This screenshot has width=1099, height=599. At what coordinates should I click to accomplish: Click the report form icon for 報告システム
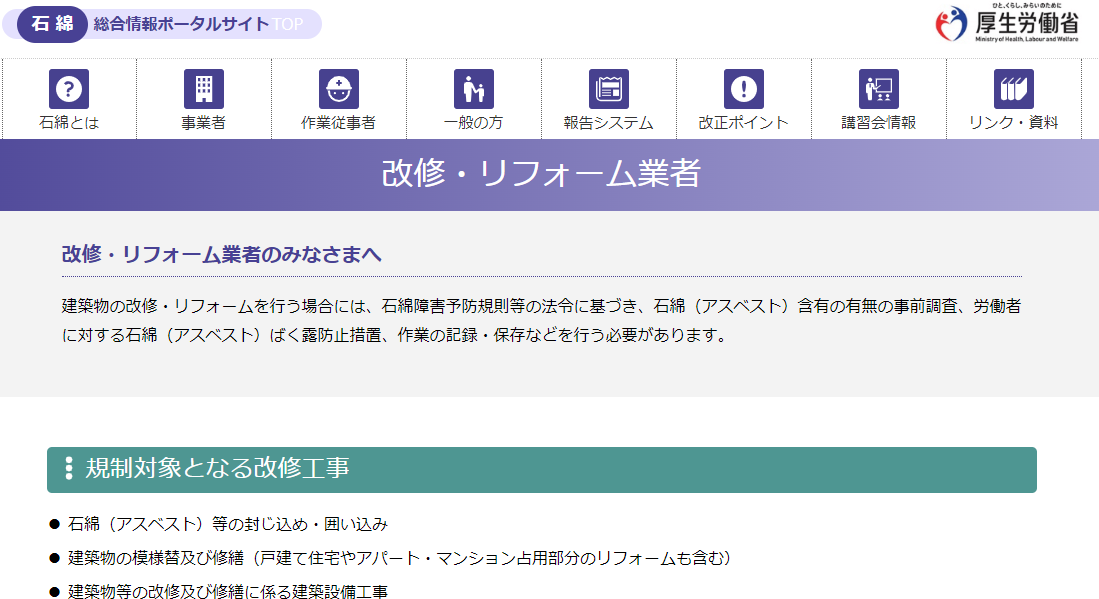click(608, 89)
